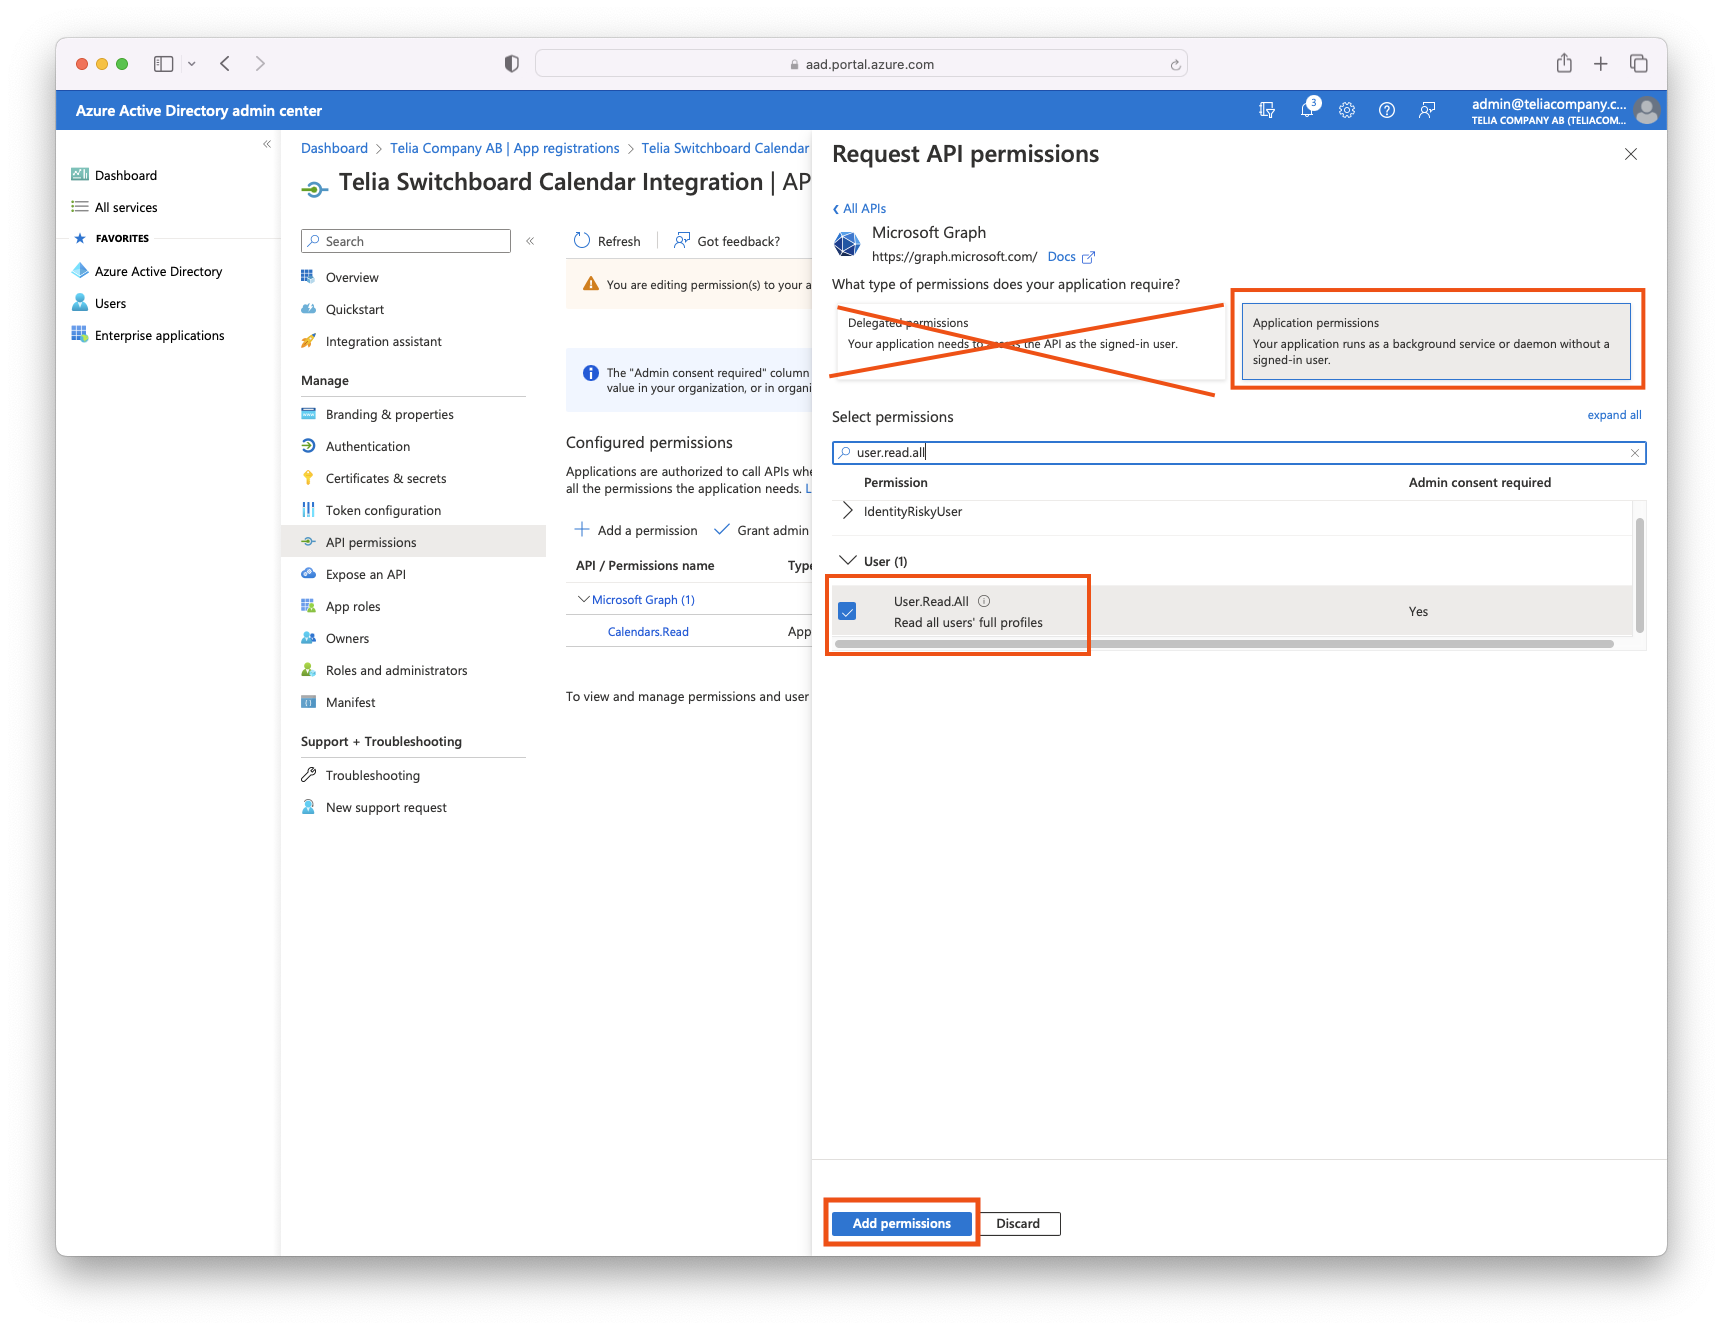The width and height of the screenshot is (1723, 1330).
Task: Open portal settings gear icon
Action: [x=1347, y=110]
